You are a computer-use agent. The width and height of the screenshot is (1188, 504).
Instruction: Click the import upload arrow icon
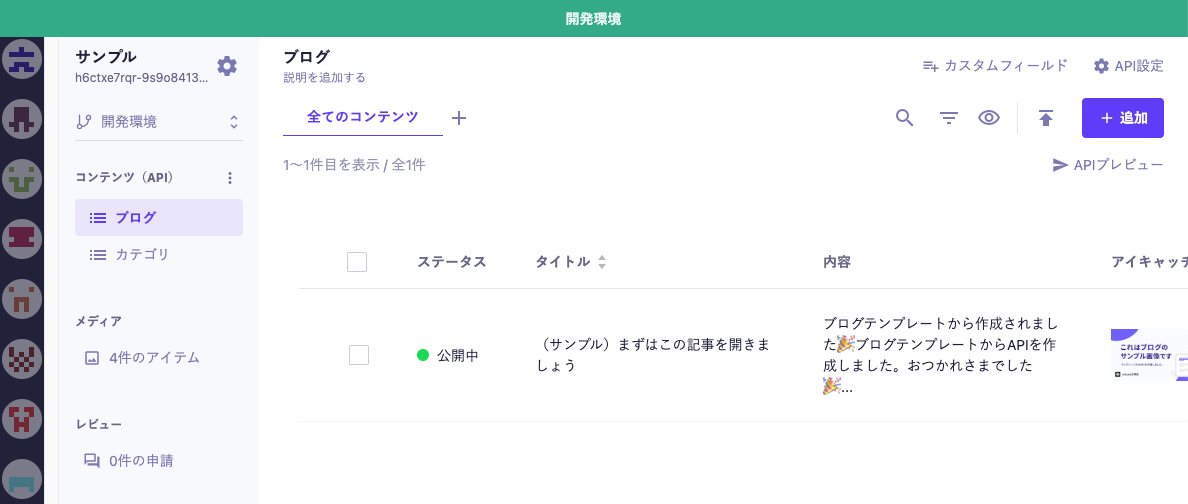coord(1046,118)
